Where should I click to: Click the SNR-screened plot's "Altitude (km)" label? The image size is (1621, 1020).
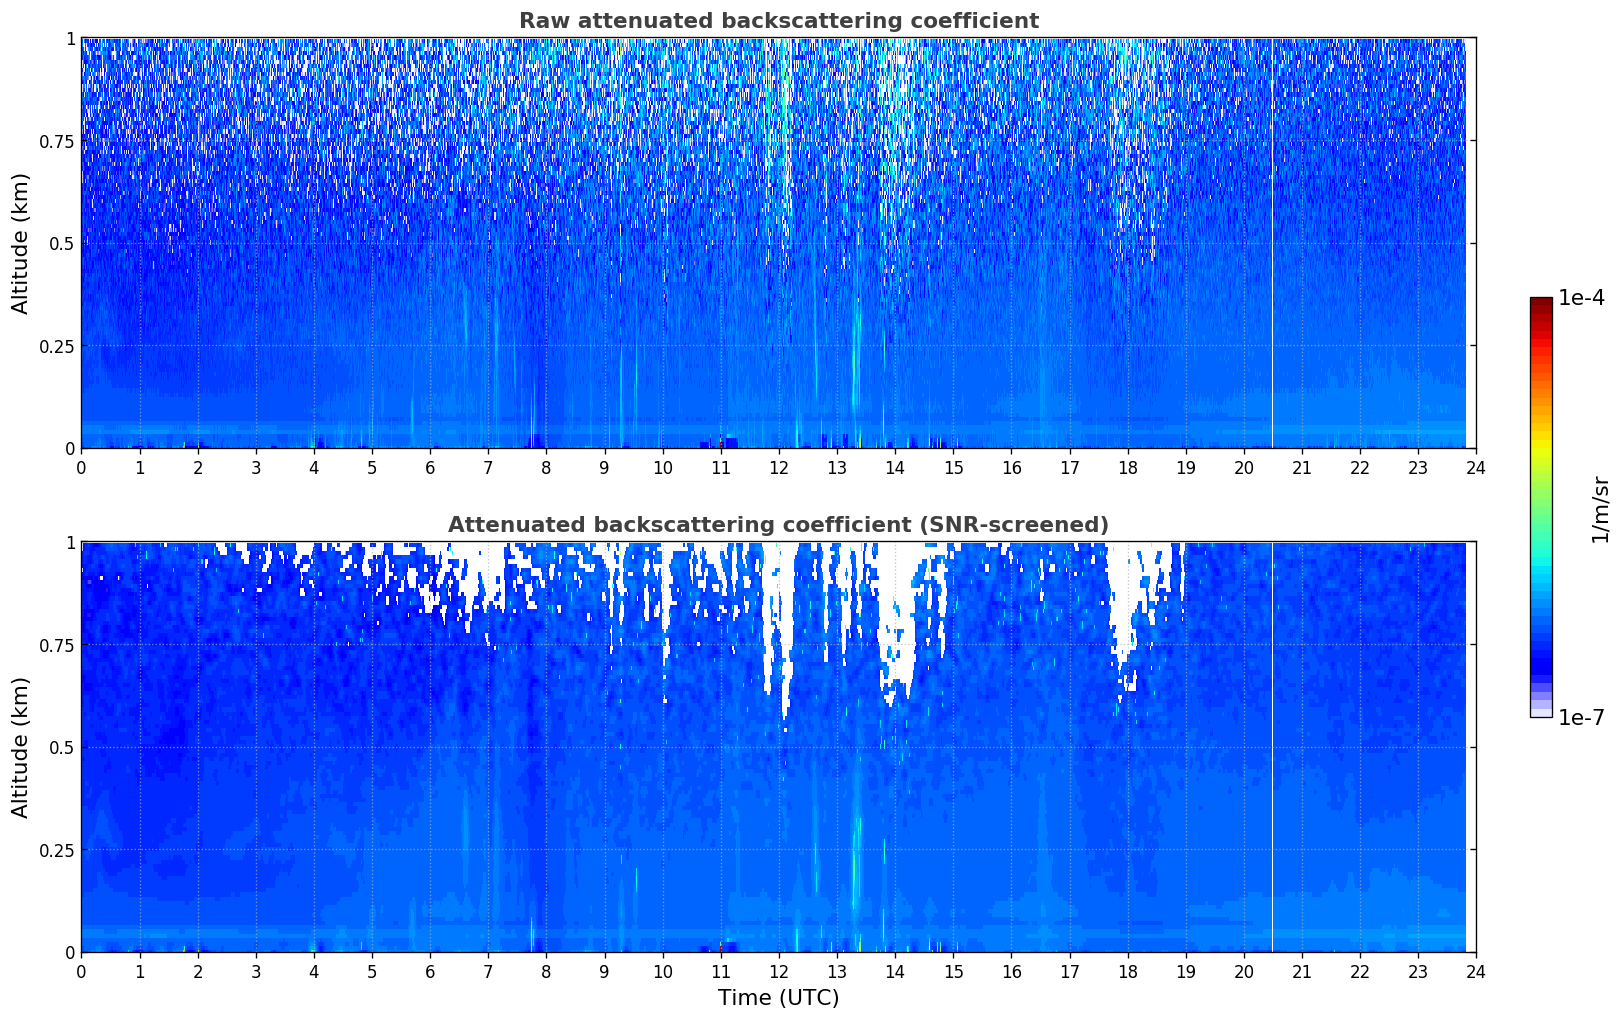point(21,747)
